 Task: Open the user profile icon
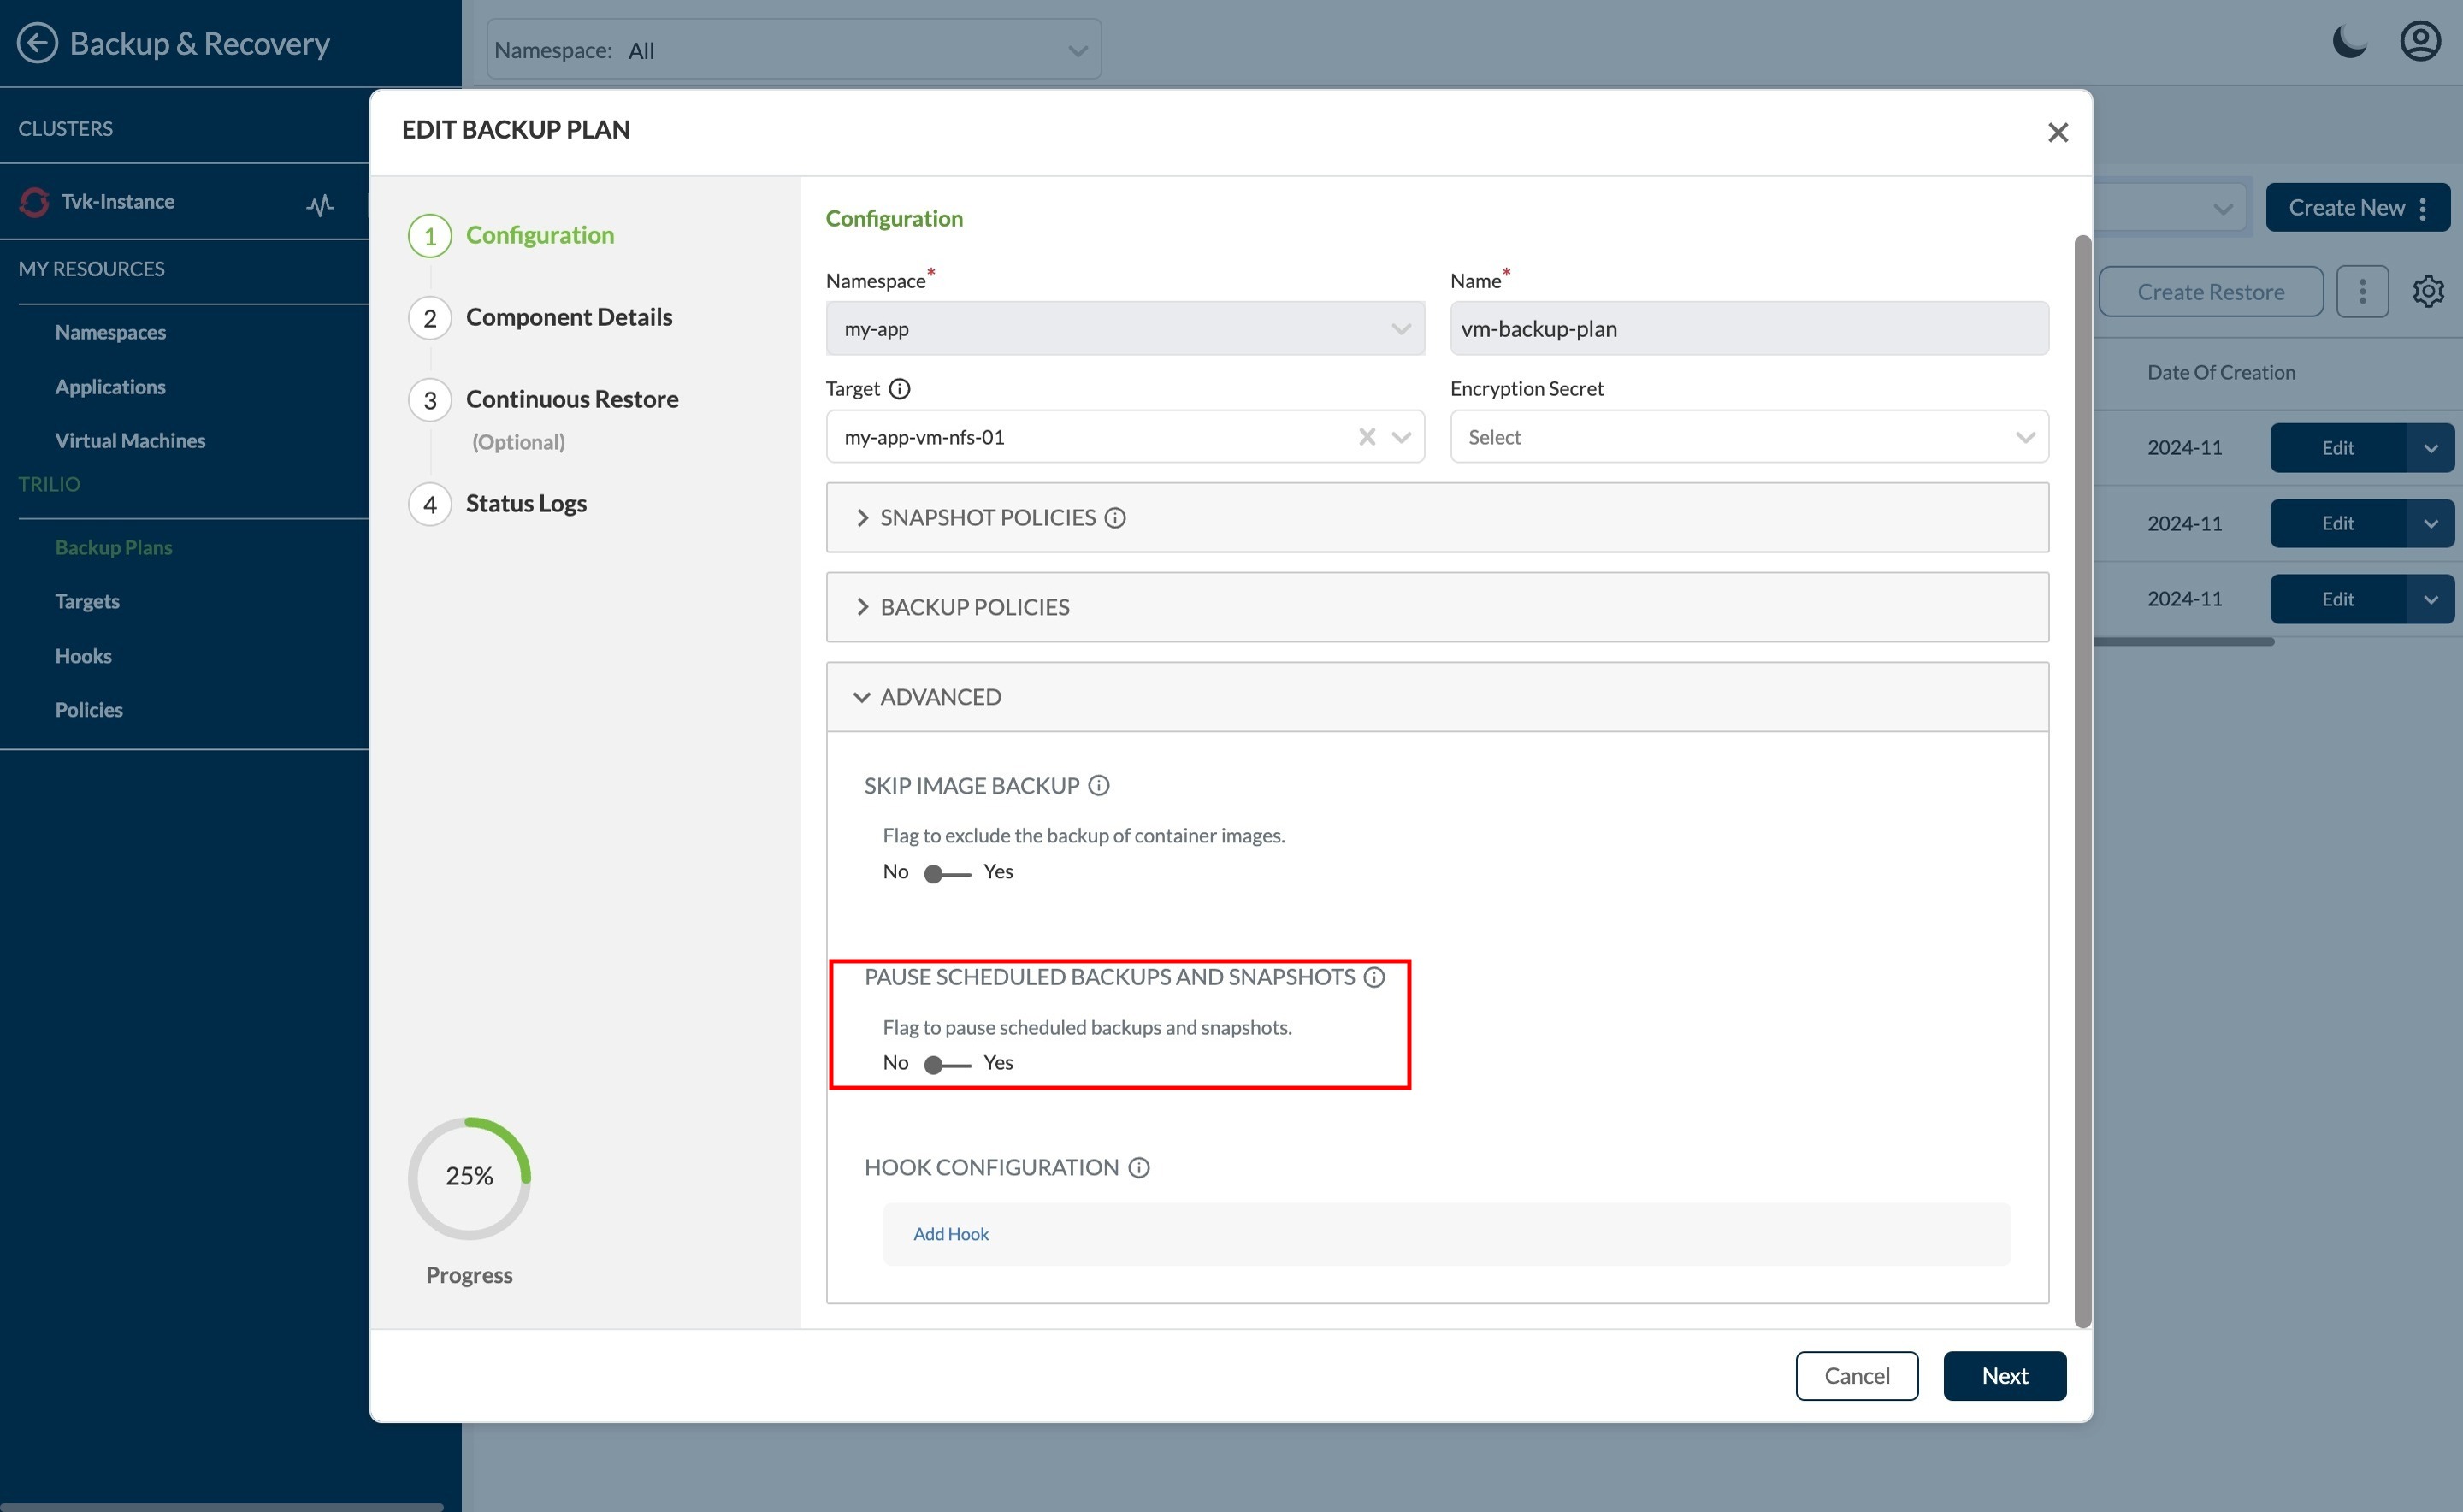coord(2420,41)
